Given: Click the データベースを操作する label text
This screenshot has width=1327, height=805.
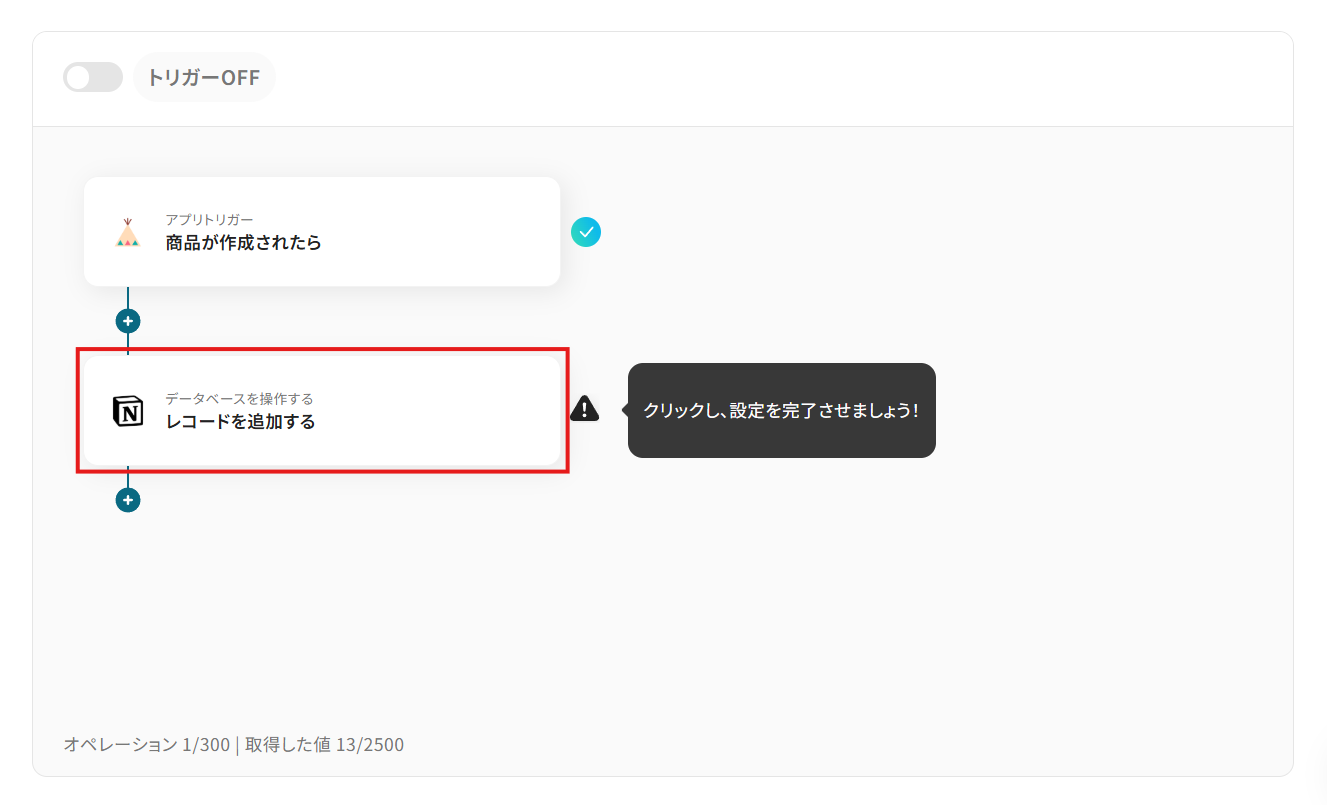Looking at the screenshot, I should pos(239,398).
